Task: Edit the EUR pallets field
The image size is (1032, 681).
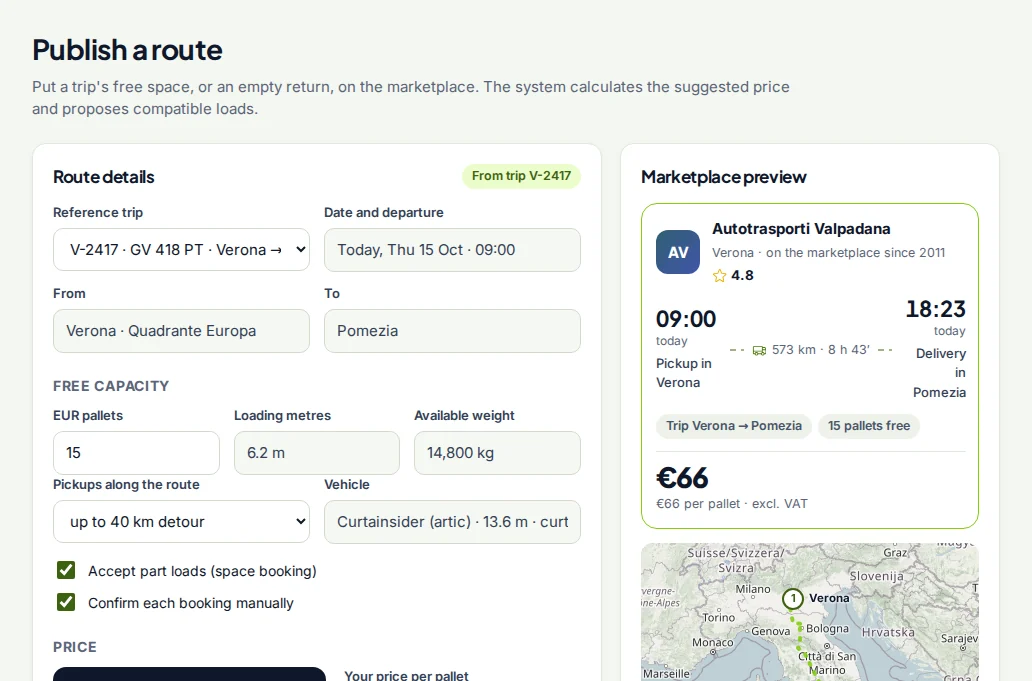Action: click(x=136, y=453)
